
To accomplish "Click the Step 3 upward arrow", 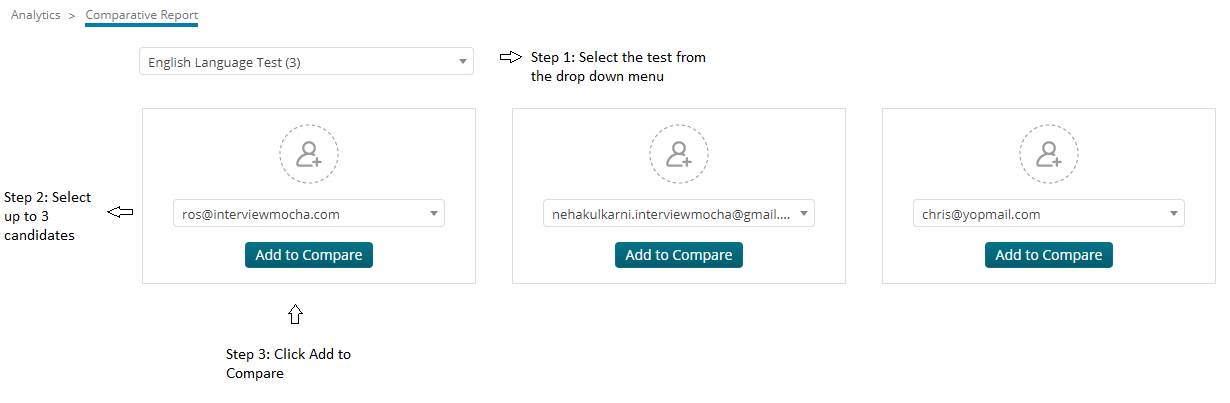I will (x=295, y=314).
